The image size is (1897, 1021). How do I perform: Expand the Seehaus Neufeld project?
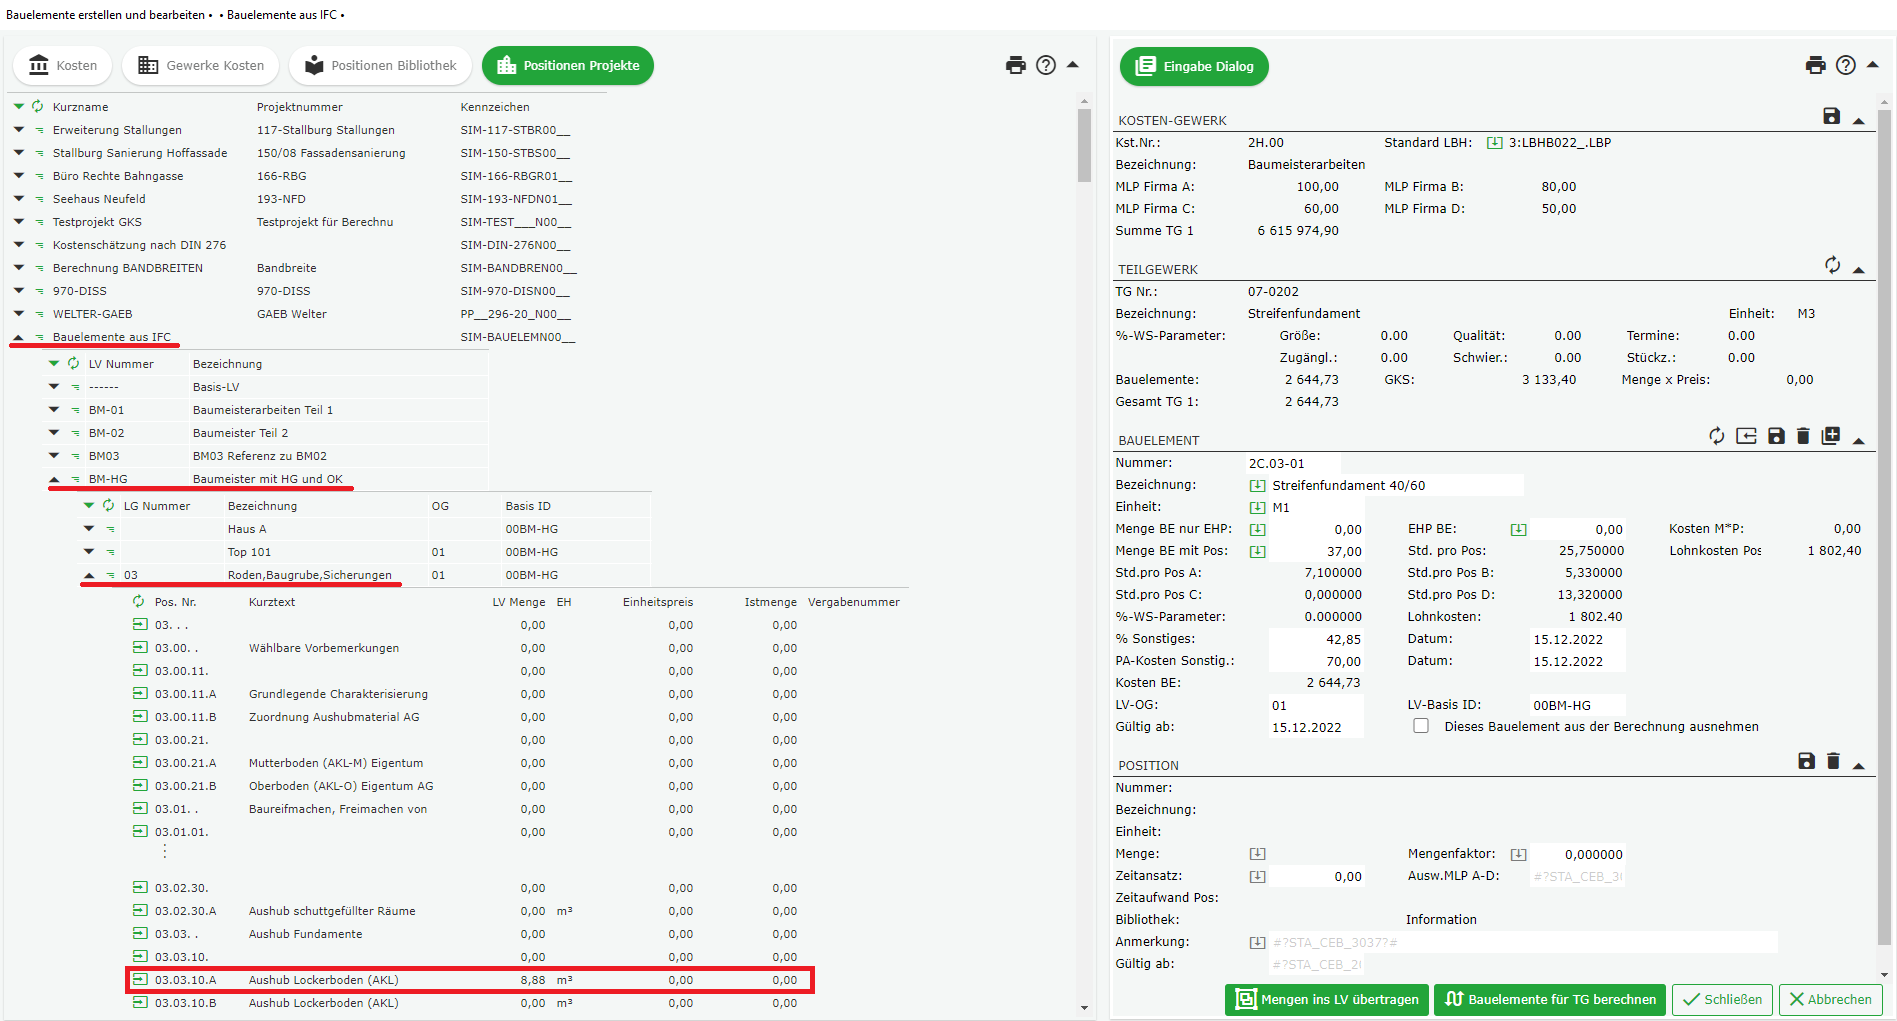(19, 199)
